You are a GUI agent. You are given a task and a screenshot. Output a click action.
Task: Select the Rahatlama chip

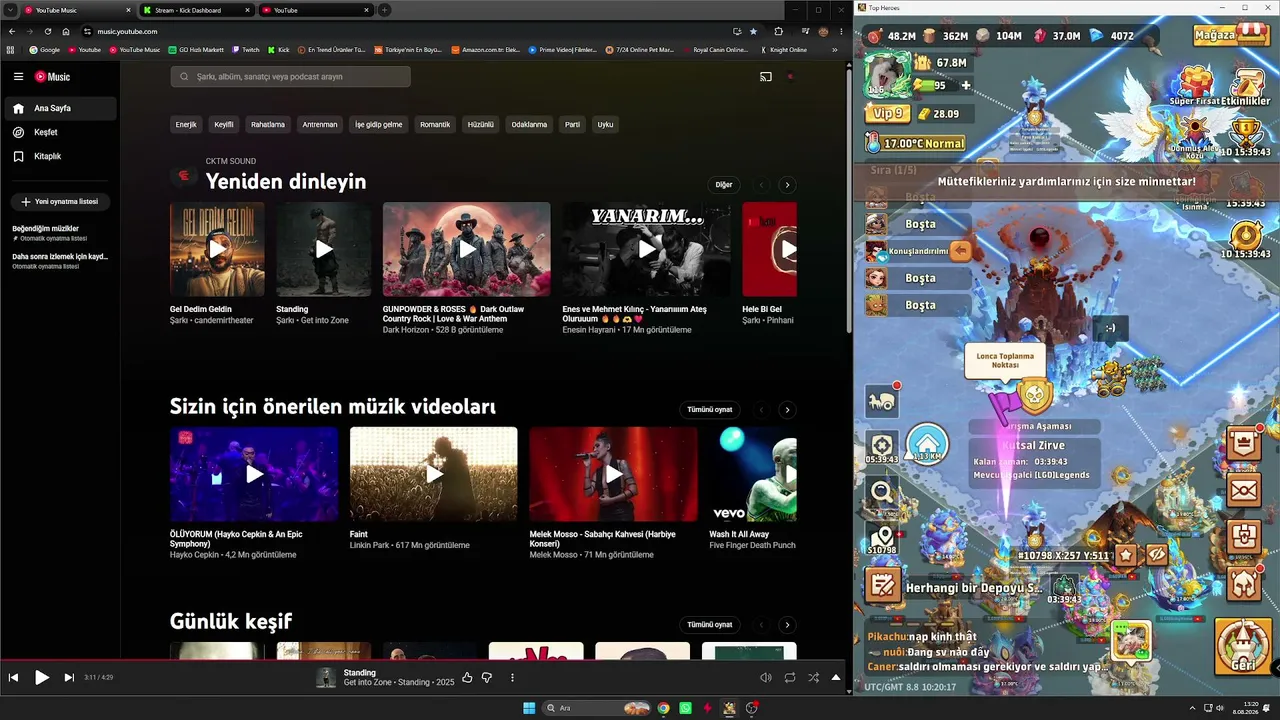(268, 125)
